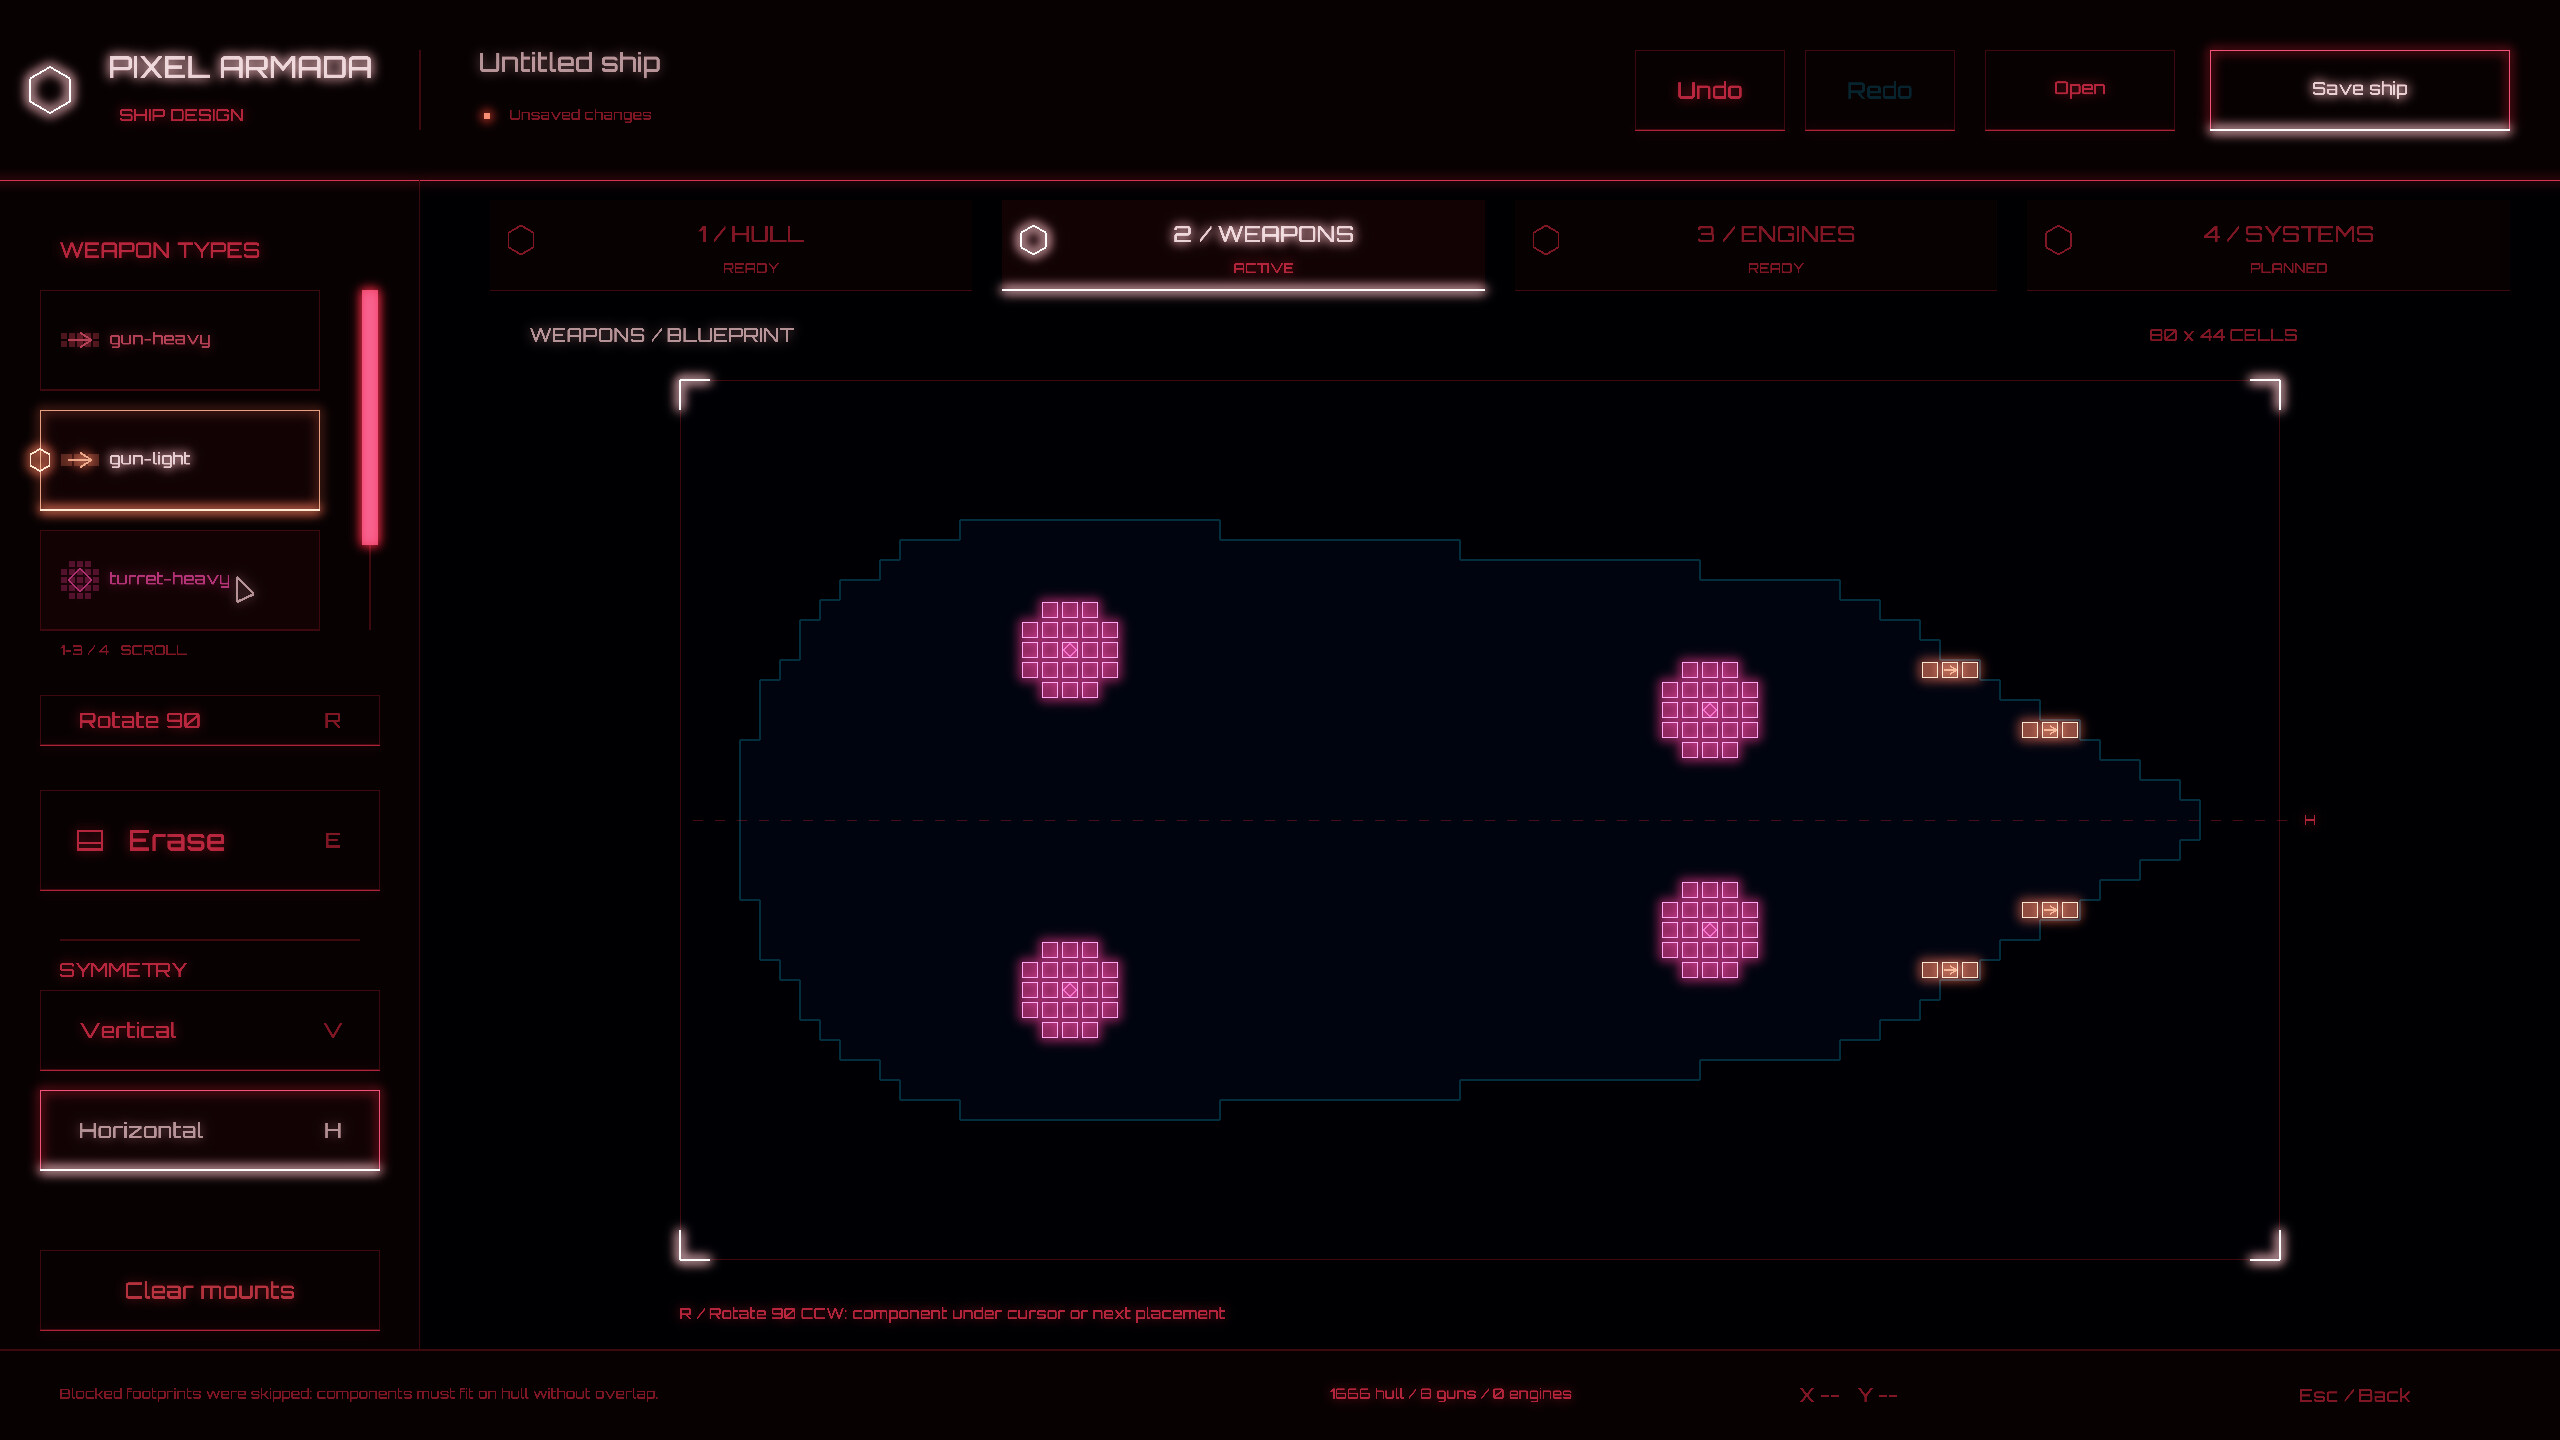Click the upper-left heavy turret mount

pos(1070,650)
